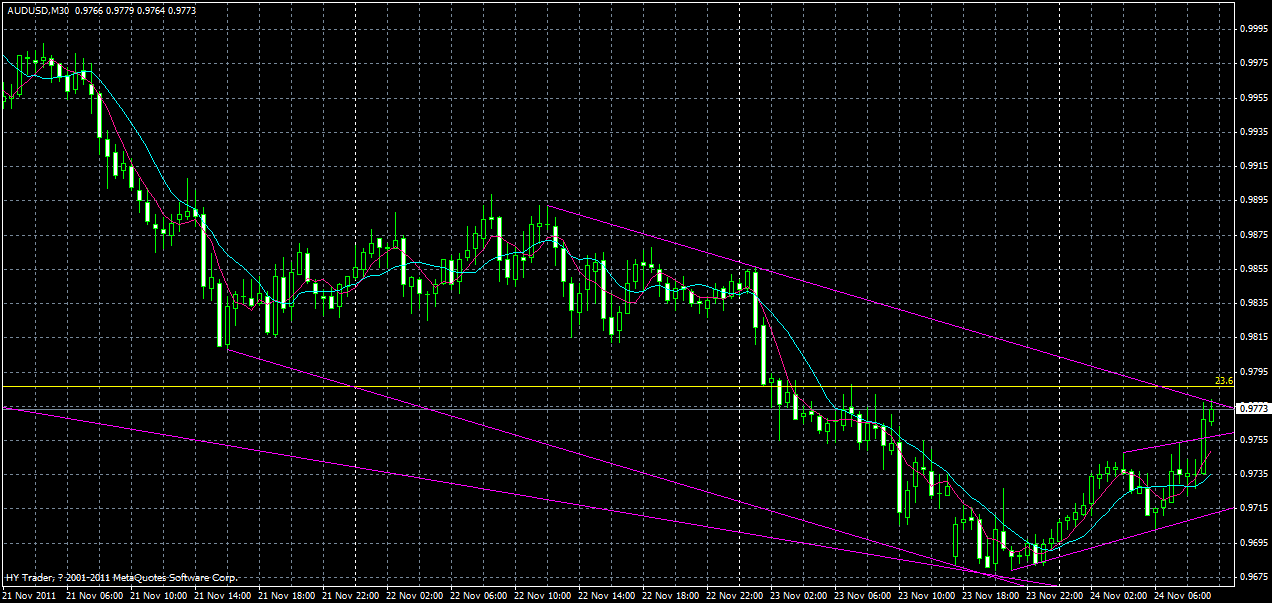Click the 0.9915 price axis label

pyautogui.click(x=1254, y=166)
